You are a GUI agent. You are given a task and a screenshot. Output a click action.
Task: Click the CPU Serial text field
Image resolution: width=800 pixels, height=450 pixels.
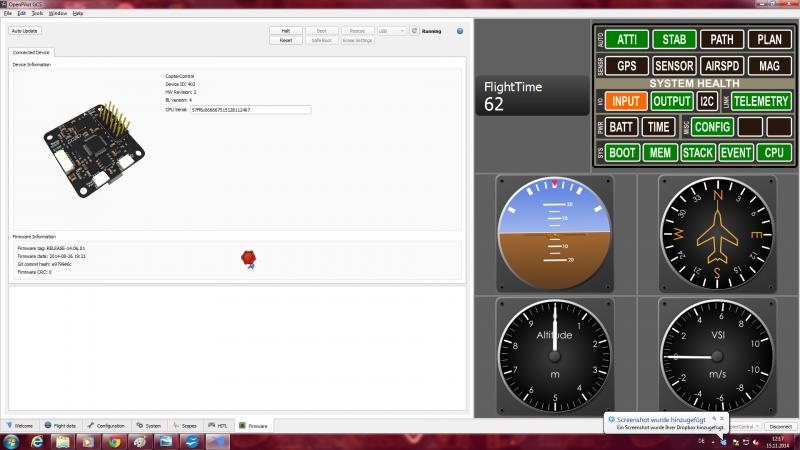(251, 110)
